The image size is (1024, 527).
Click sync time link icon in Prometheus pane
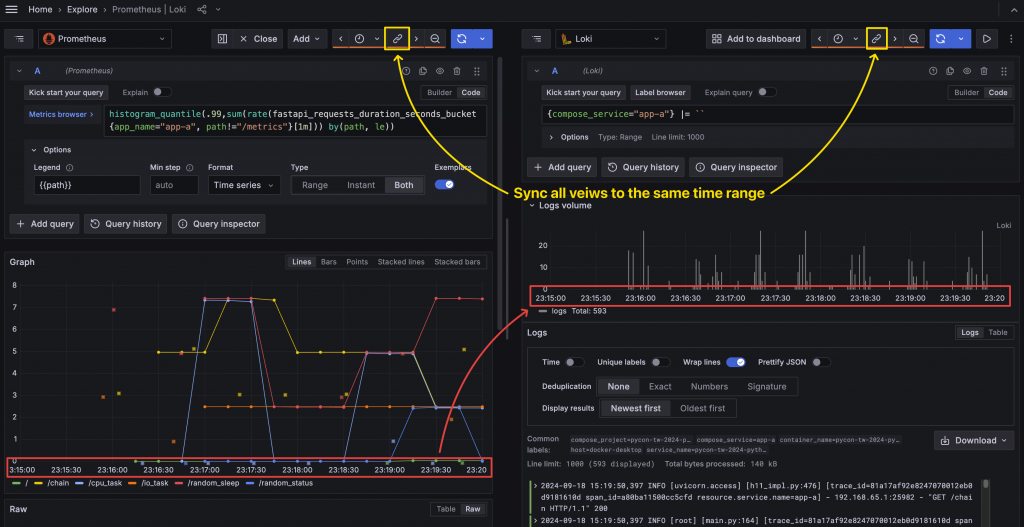(x=397, y=39)
